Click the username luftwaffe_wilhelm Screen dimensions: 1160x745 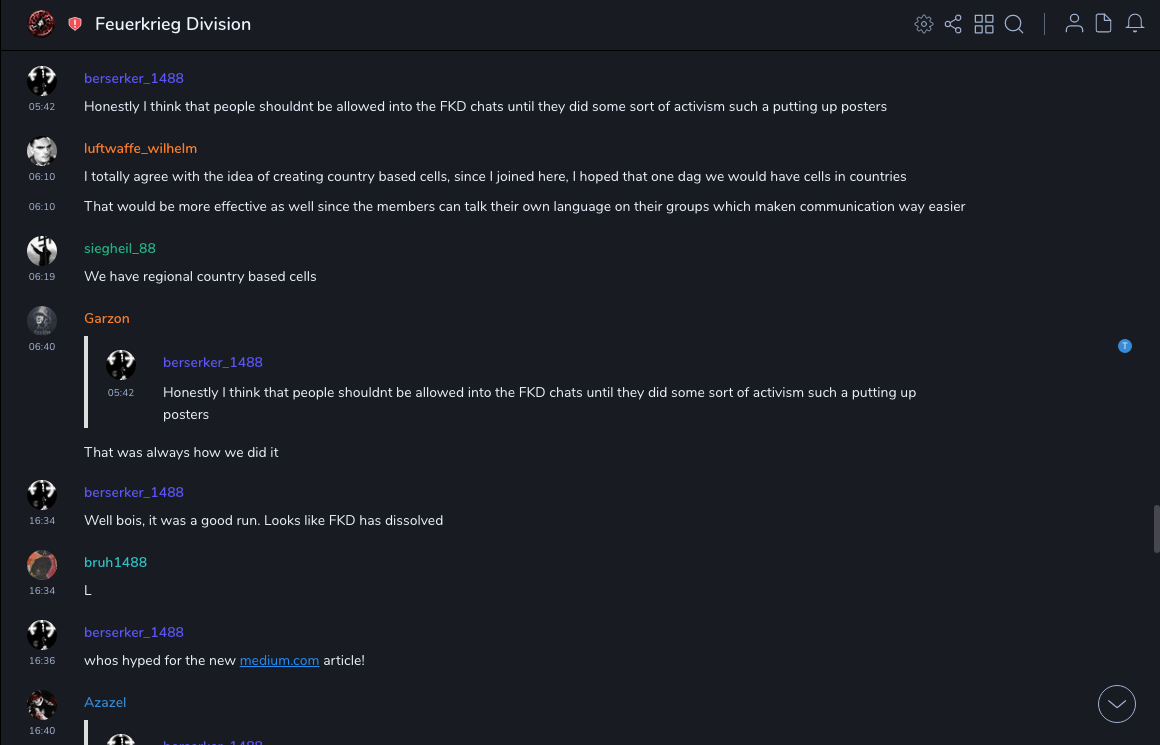(x=140, y=149)
